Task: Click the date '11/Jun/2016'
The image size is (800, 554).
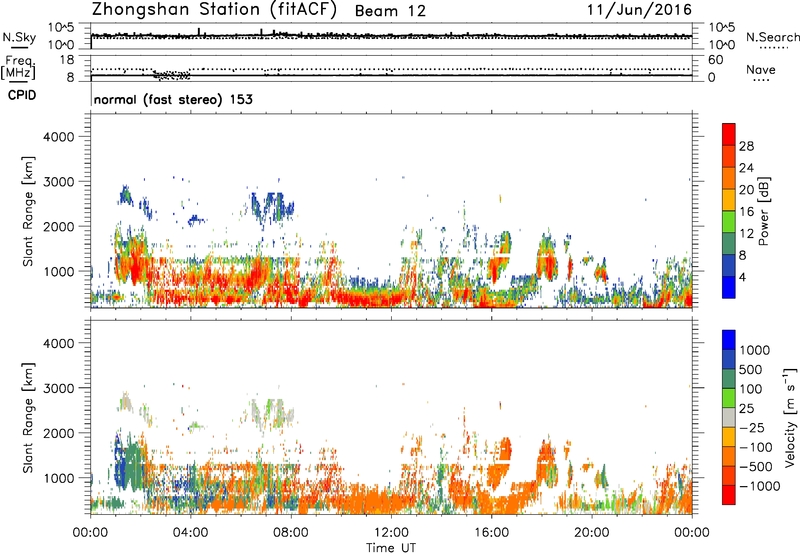Action: 639,10
